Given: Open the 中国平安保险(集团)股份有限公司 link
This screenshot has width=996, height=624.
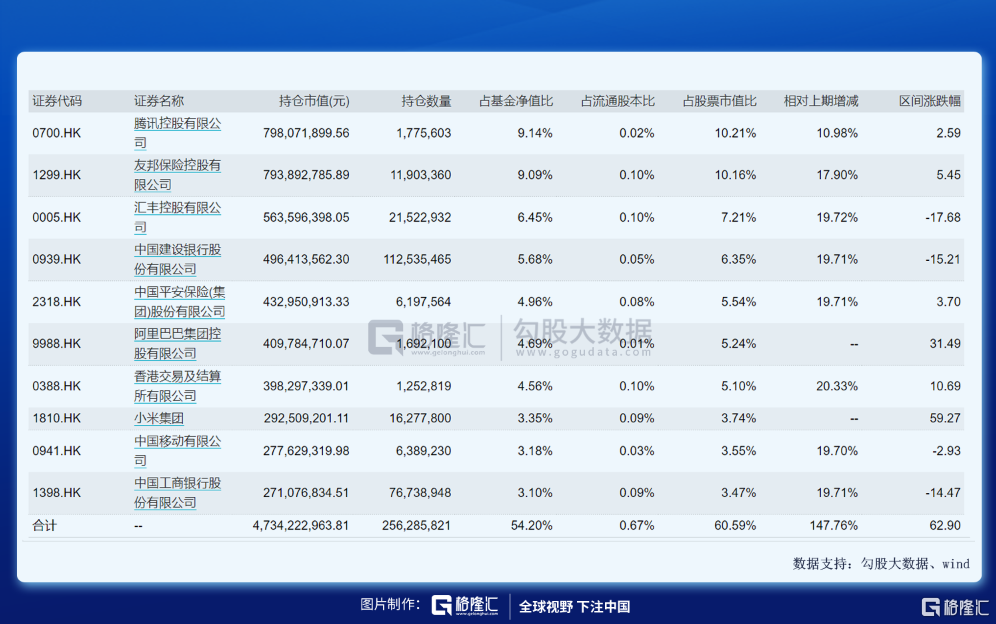Looking at the screenshot, I should pyautogui.click(x=179, y=301).
